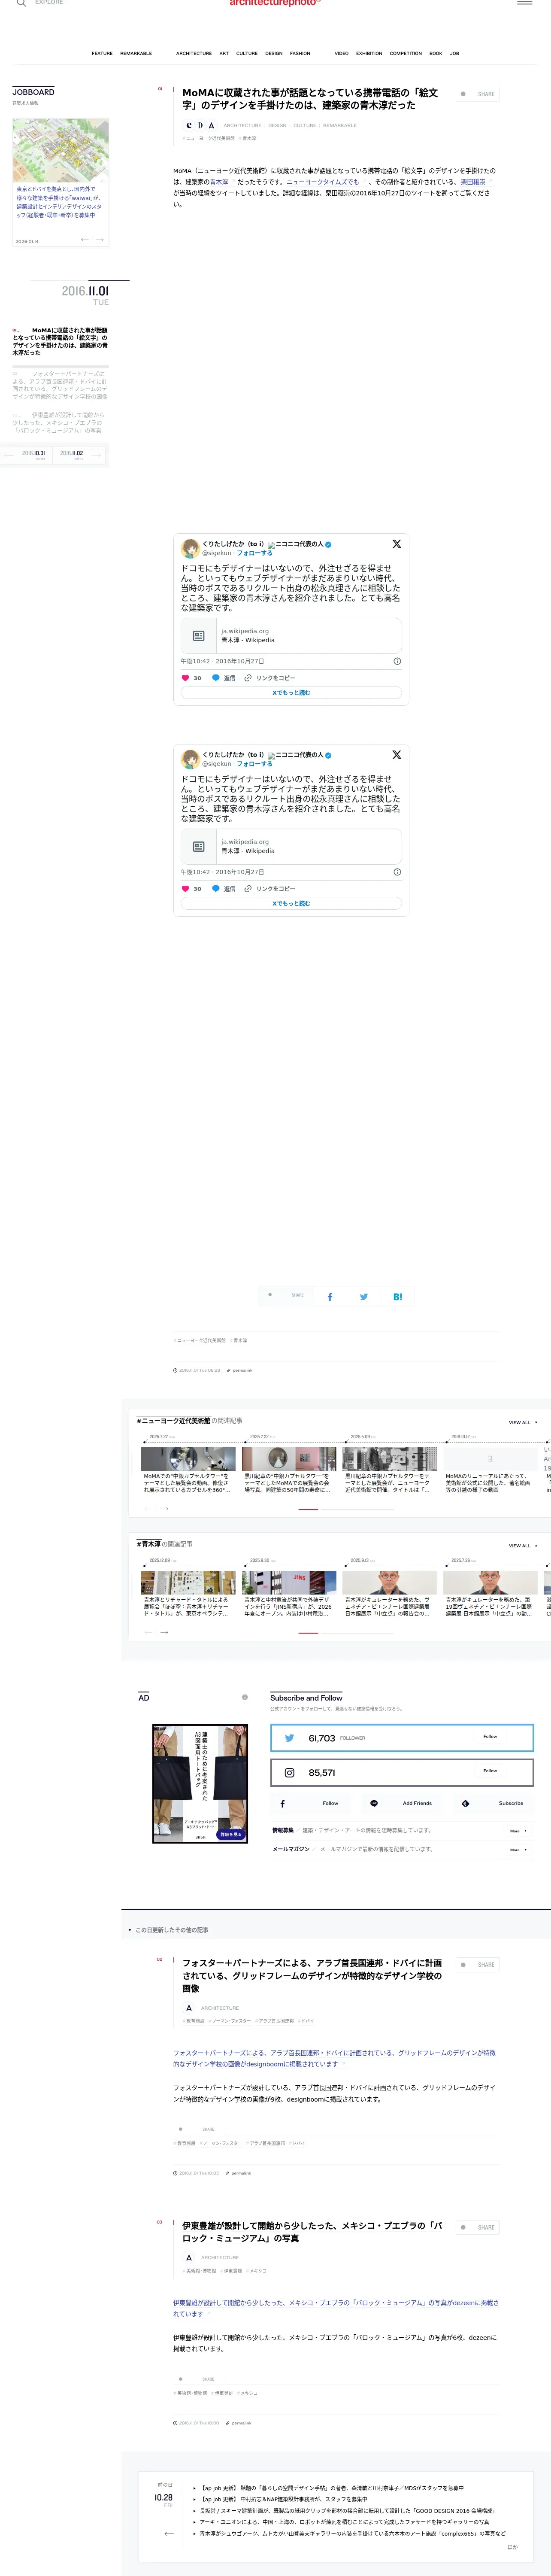Image resolution: width=551 pixels, height=2576 pixels.
Task: Click LINE Add Friends button
Action: (x=402, y=1803)
